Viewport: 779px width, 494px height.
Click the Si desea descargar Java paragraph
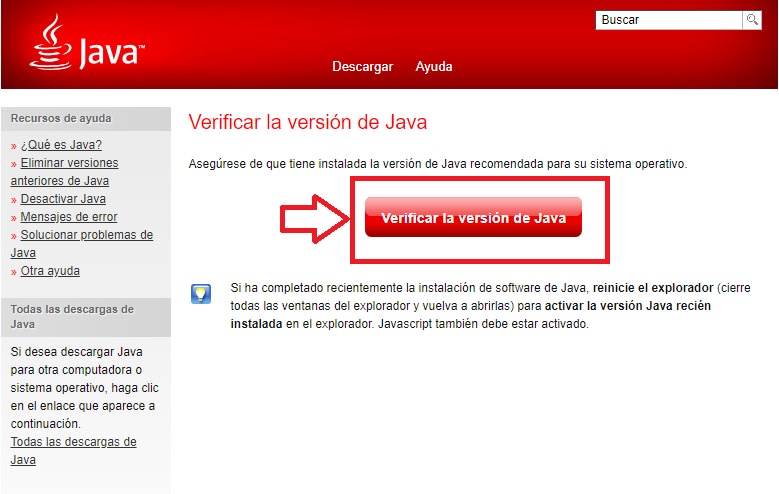84,388
